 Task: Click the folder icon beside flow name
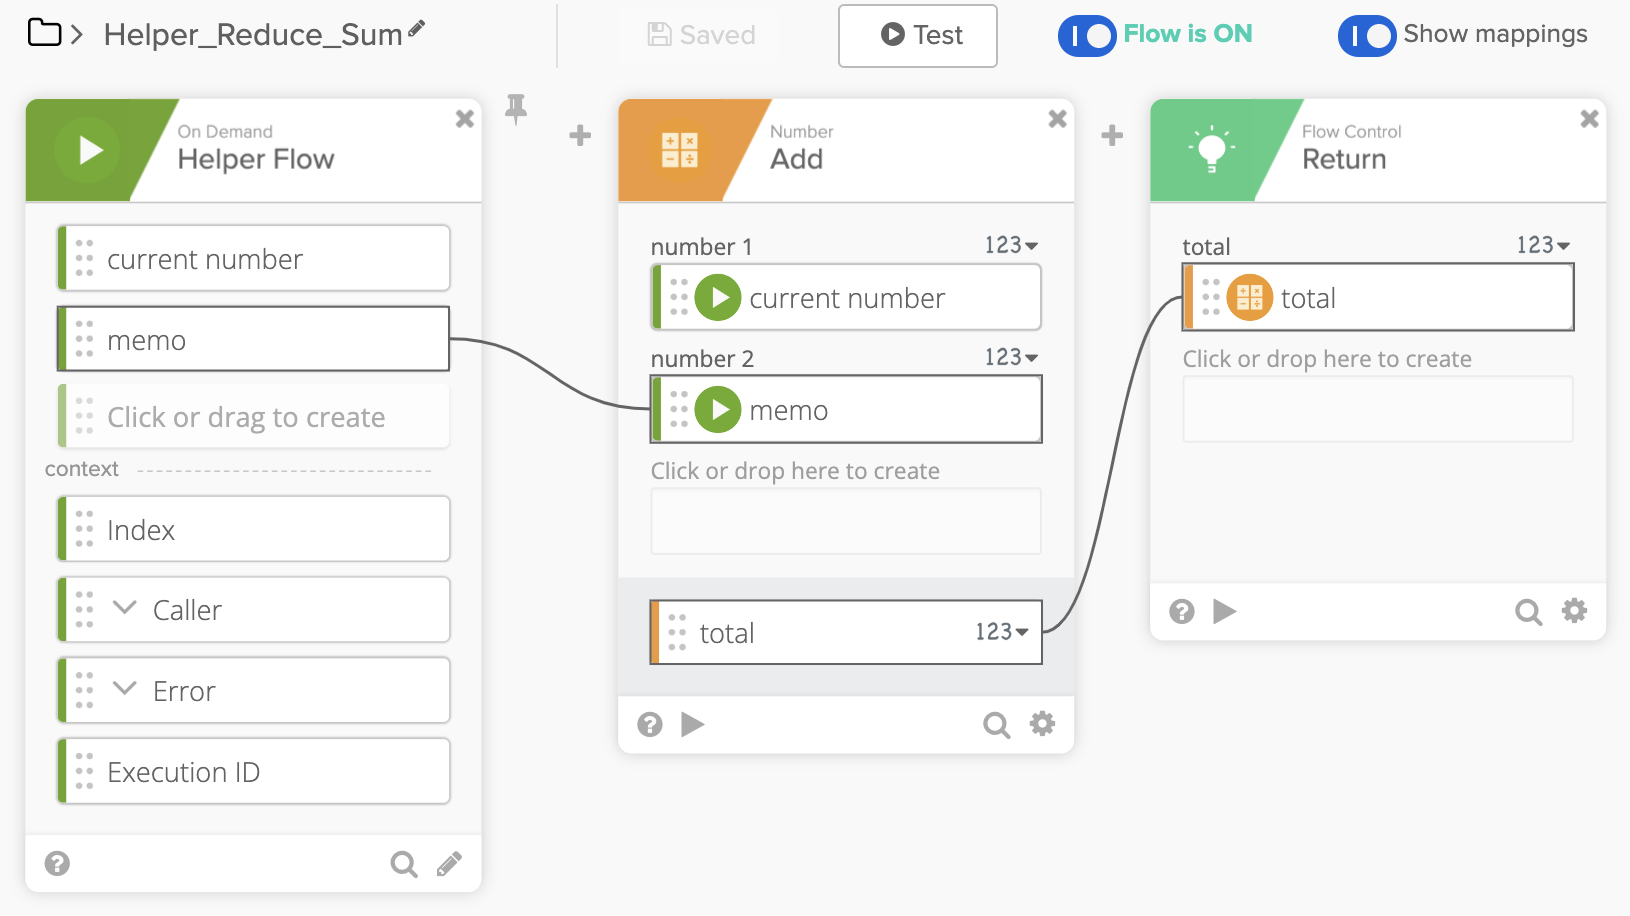pyautogui.click(x=44, y=33)
